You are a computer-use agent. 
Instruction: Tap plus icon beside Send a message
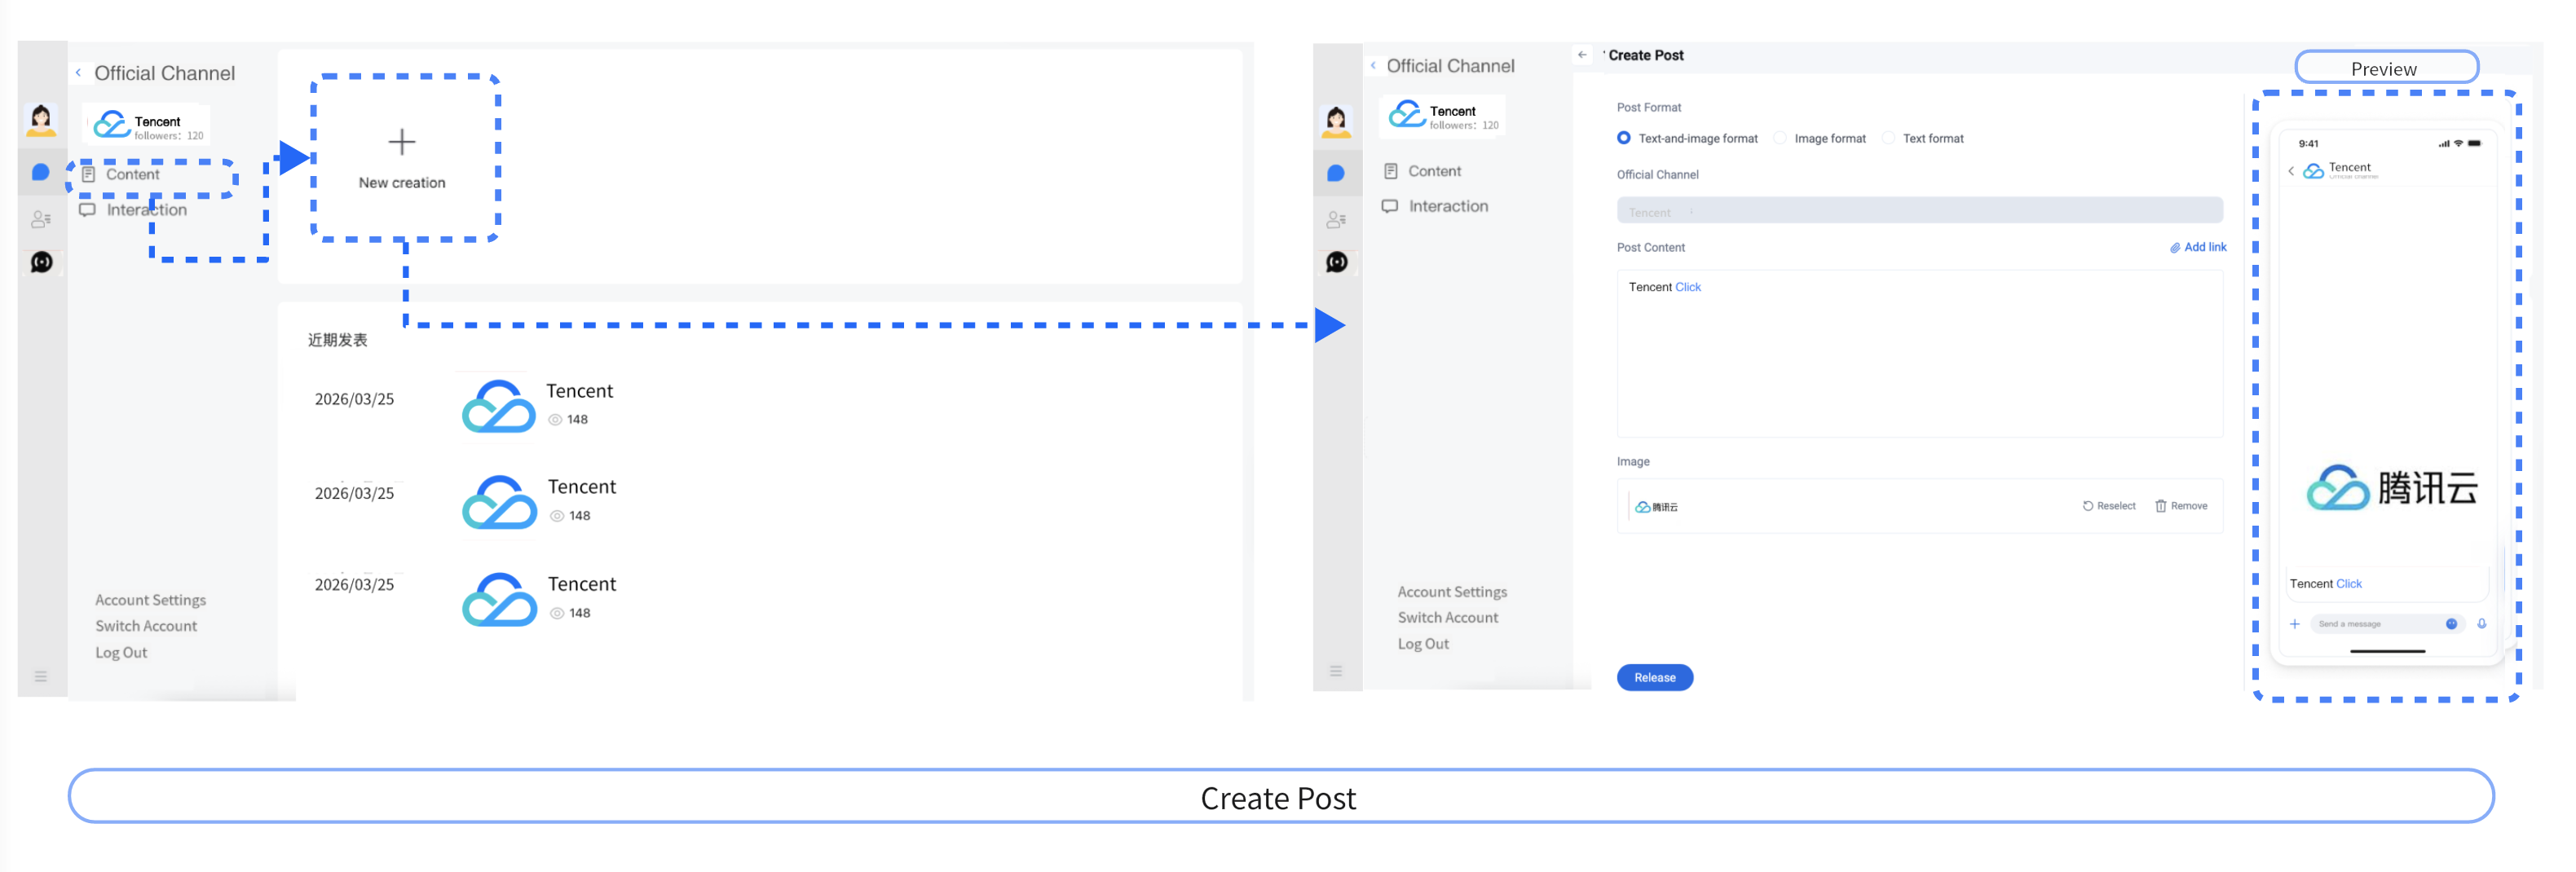[2295, 624]
